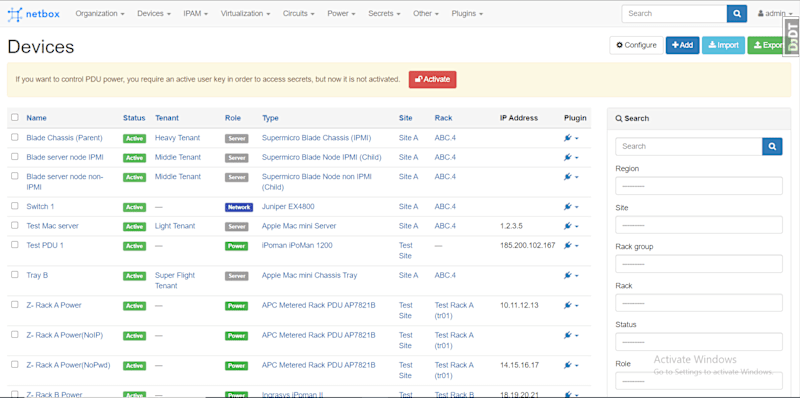
Task: Open plugin icon for Tray B
Action: 567,276
